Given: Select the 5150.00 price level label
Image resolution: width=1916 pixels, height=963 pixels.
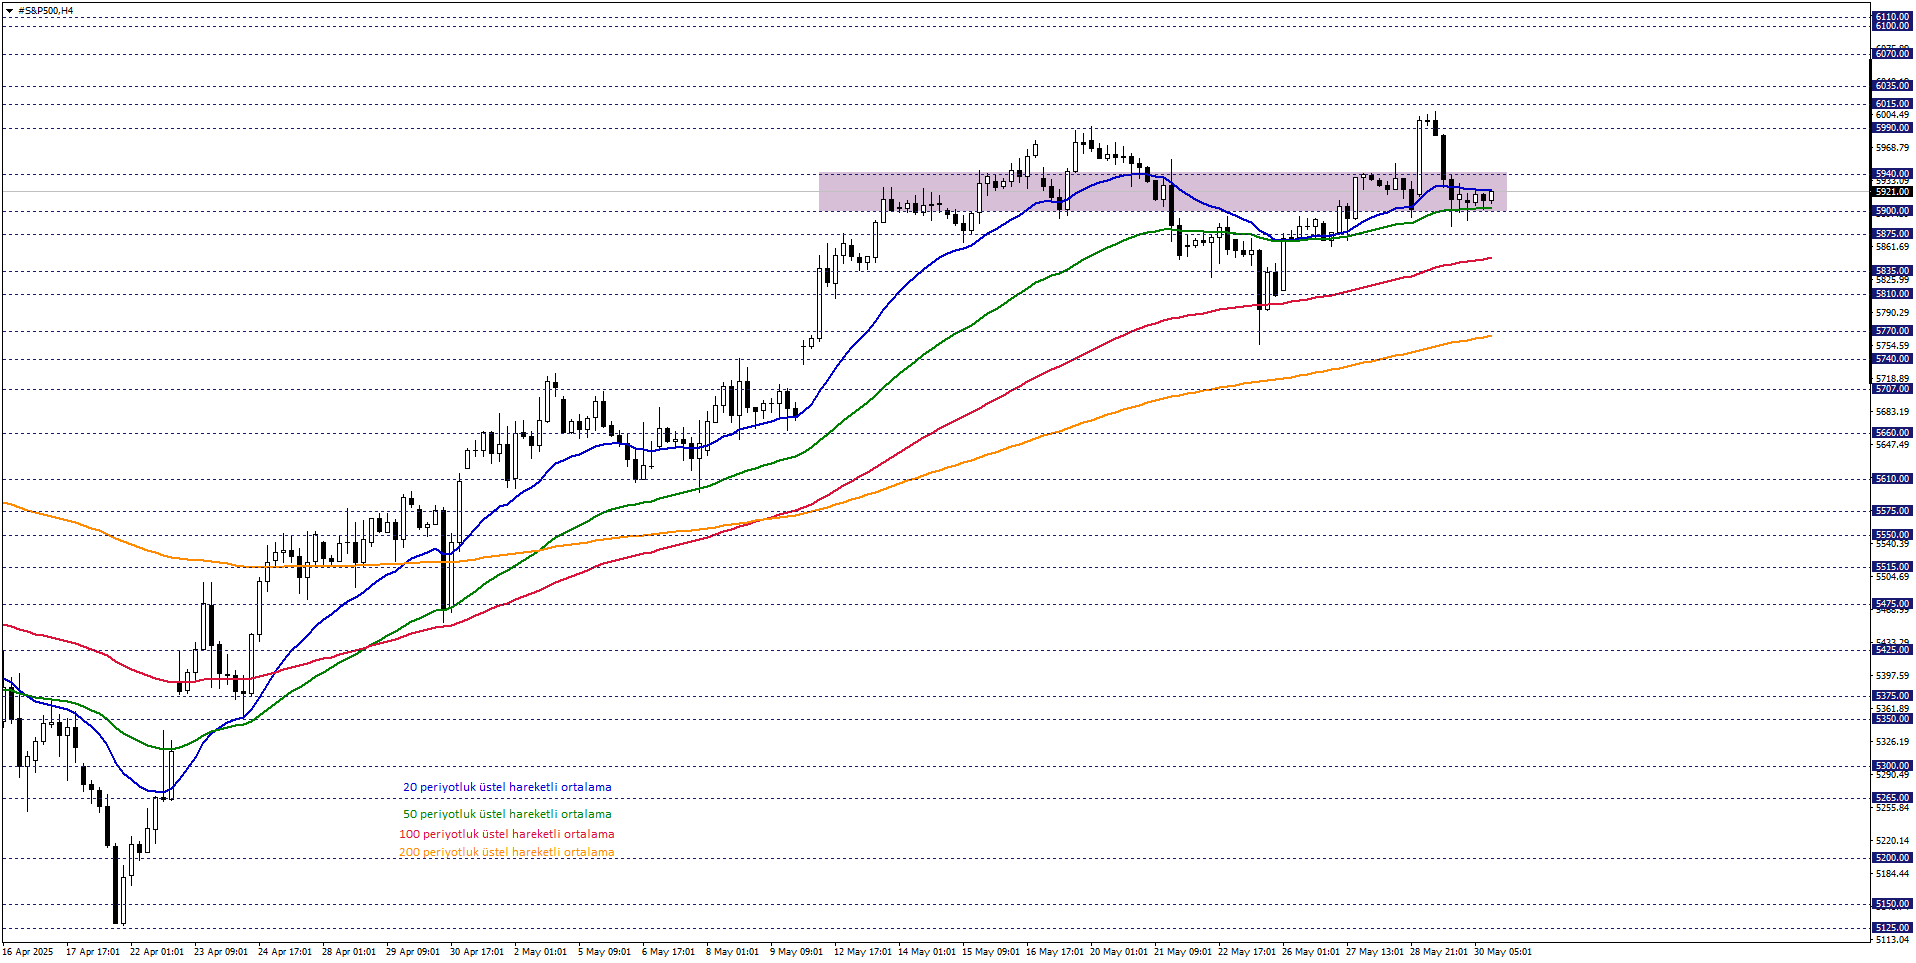Looking at the screenshot, I should pos(1892,904).
